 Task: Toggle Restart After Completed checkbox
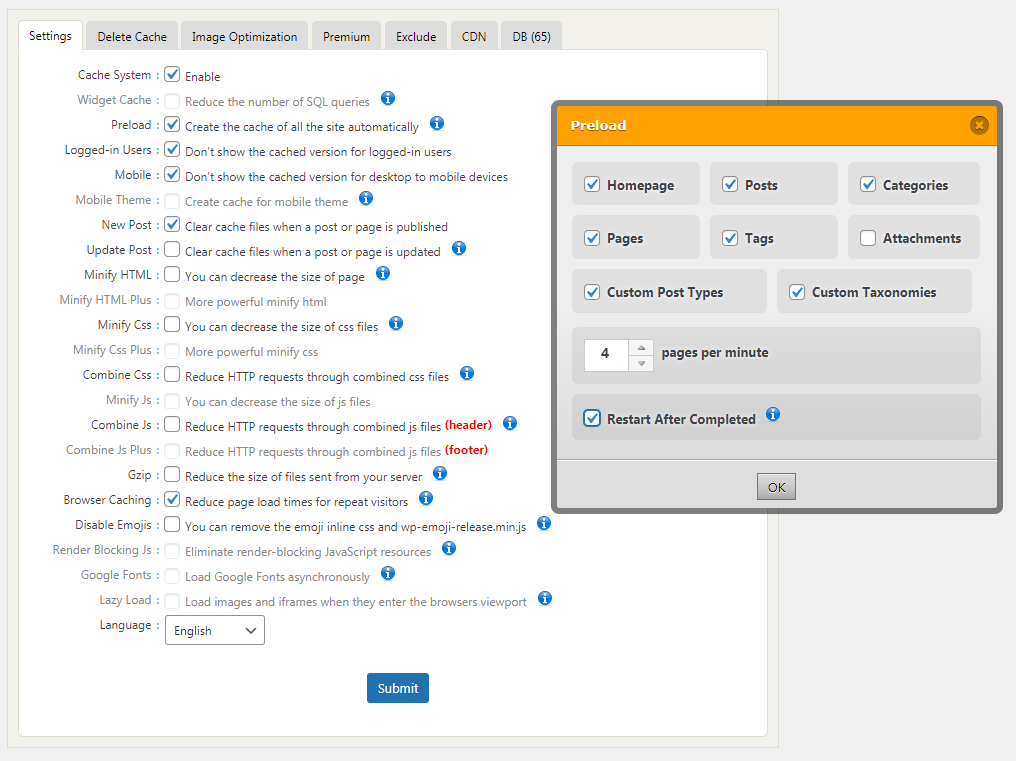click(592, 418)
